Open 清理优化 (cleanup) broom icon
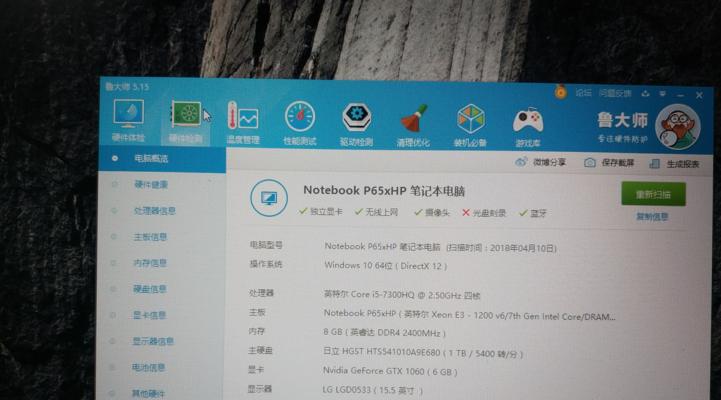 pyautogui.click(x=414, y=119)
